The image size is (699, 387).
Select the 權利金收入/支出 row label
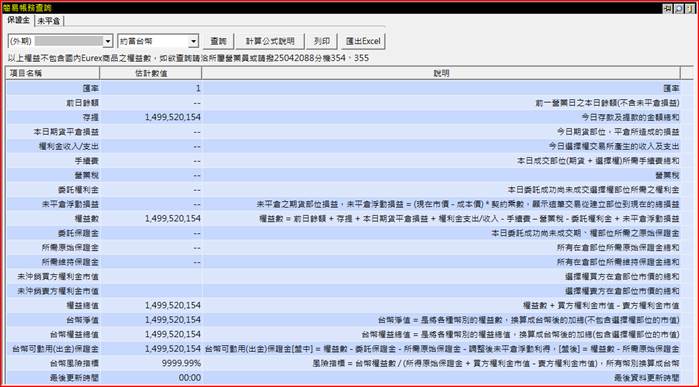point(69,146)
